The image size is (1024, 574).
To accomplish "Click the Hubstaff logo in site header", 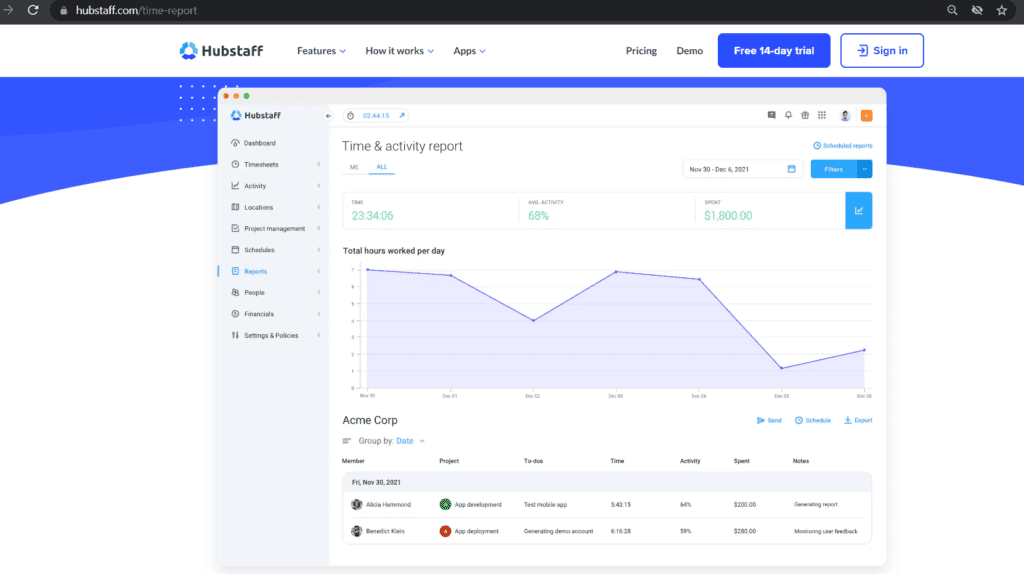I will click(221, 50).
